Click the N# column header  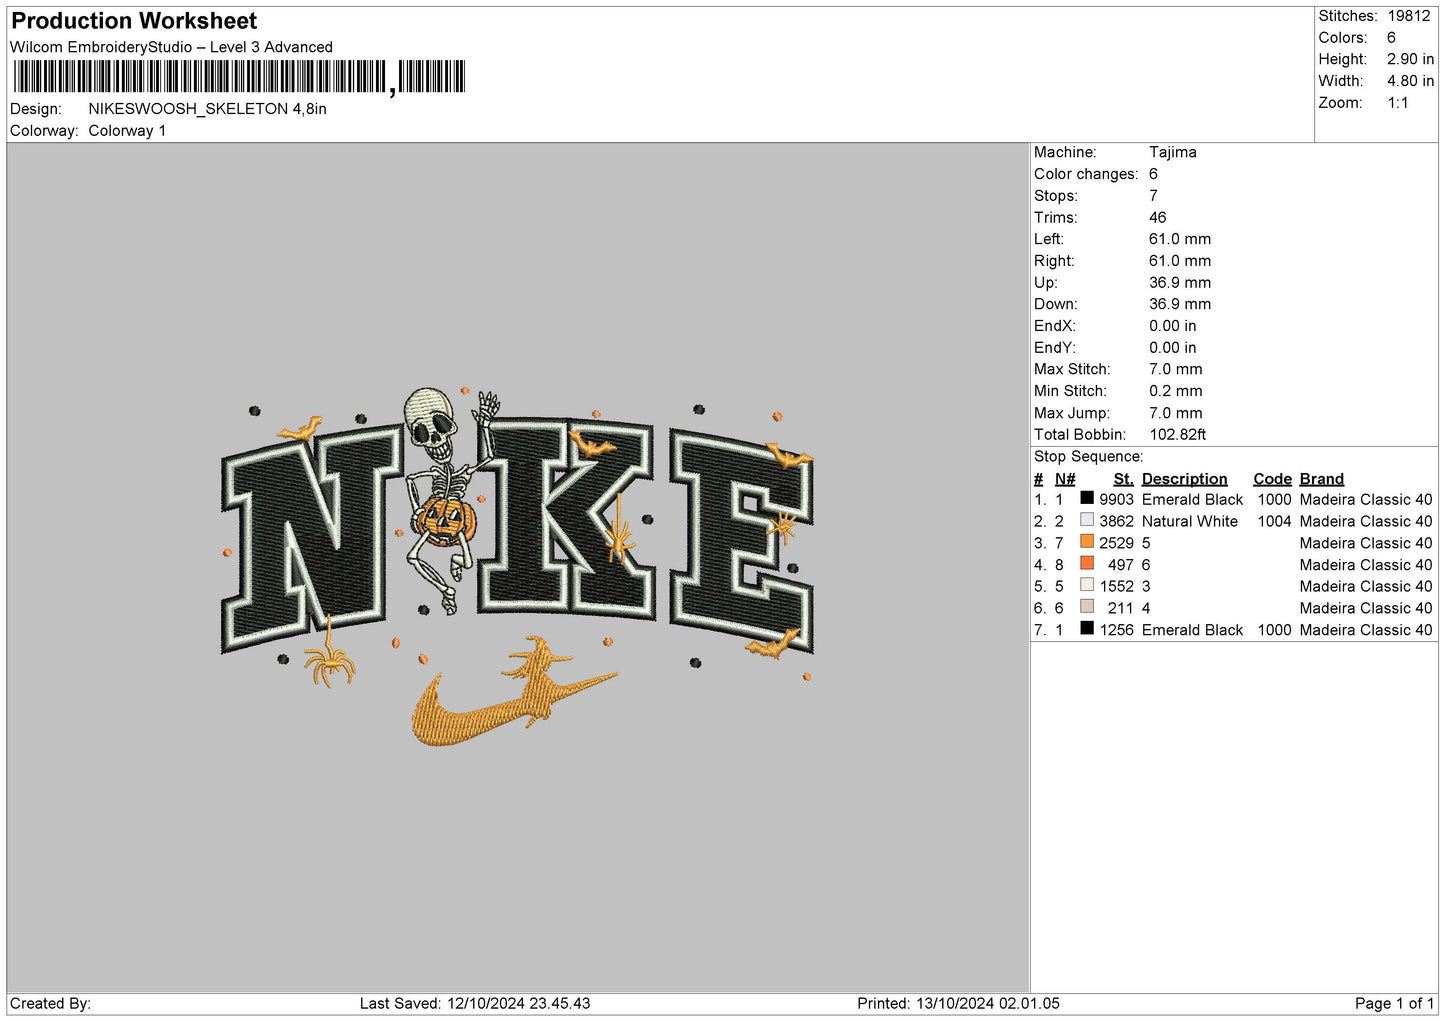pos(1065,479)
